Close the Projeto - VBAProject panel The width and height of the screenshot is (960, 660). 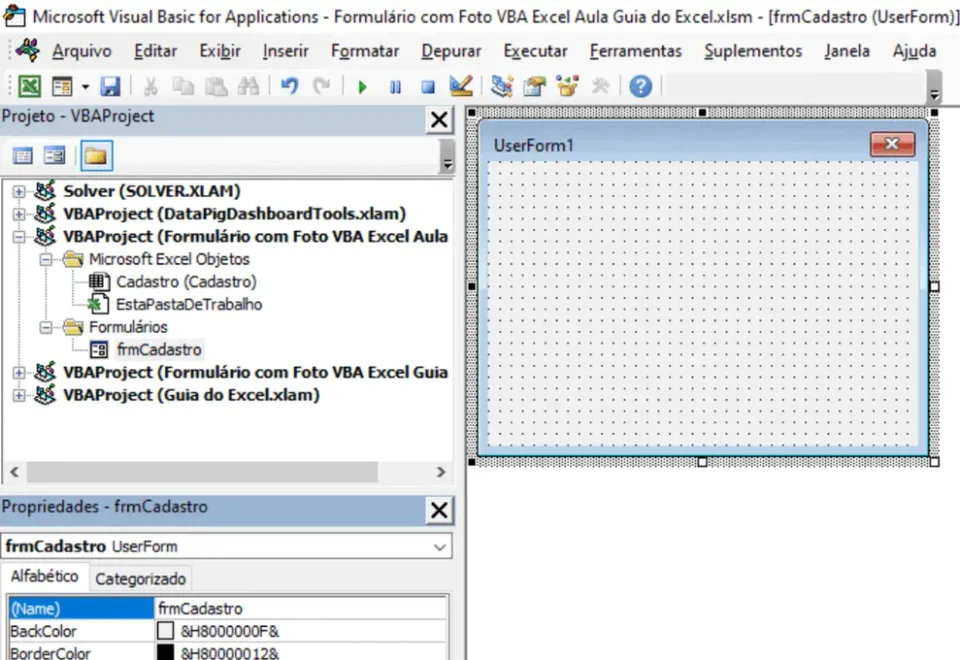[x=439, y=120]
